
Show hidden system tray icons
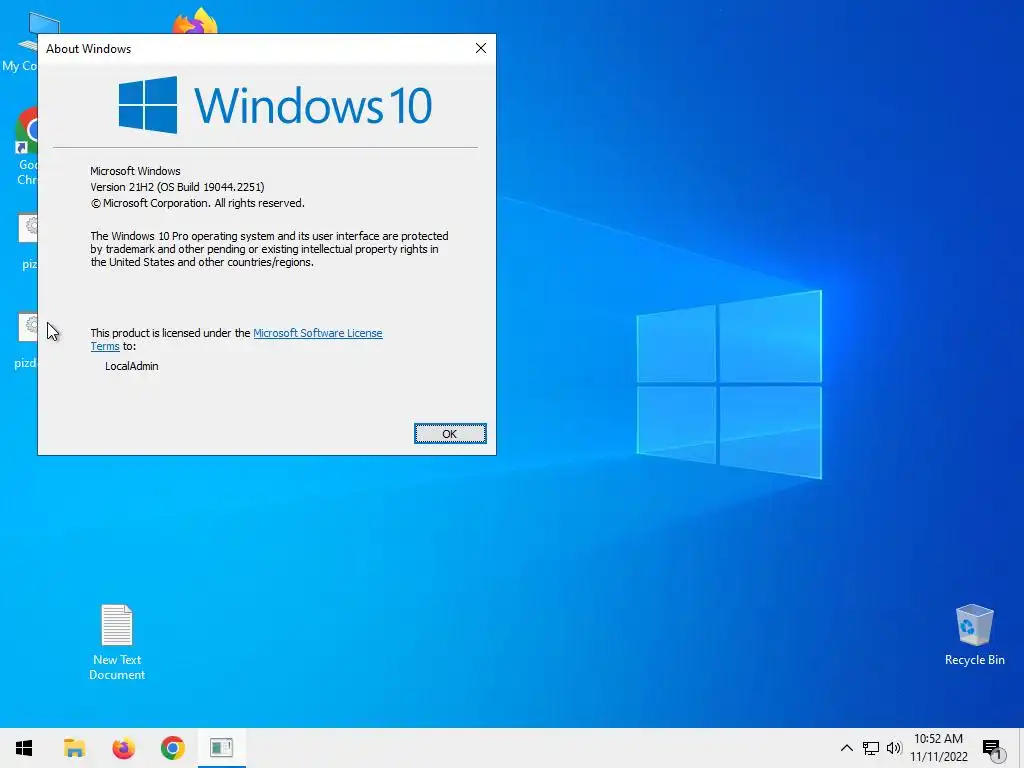pos(846,748)
